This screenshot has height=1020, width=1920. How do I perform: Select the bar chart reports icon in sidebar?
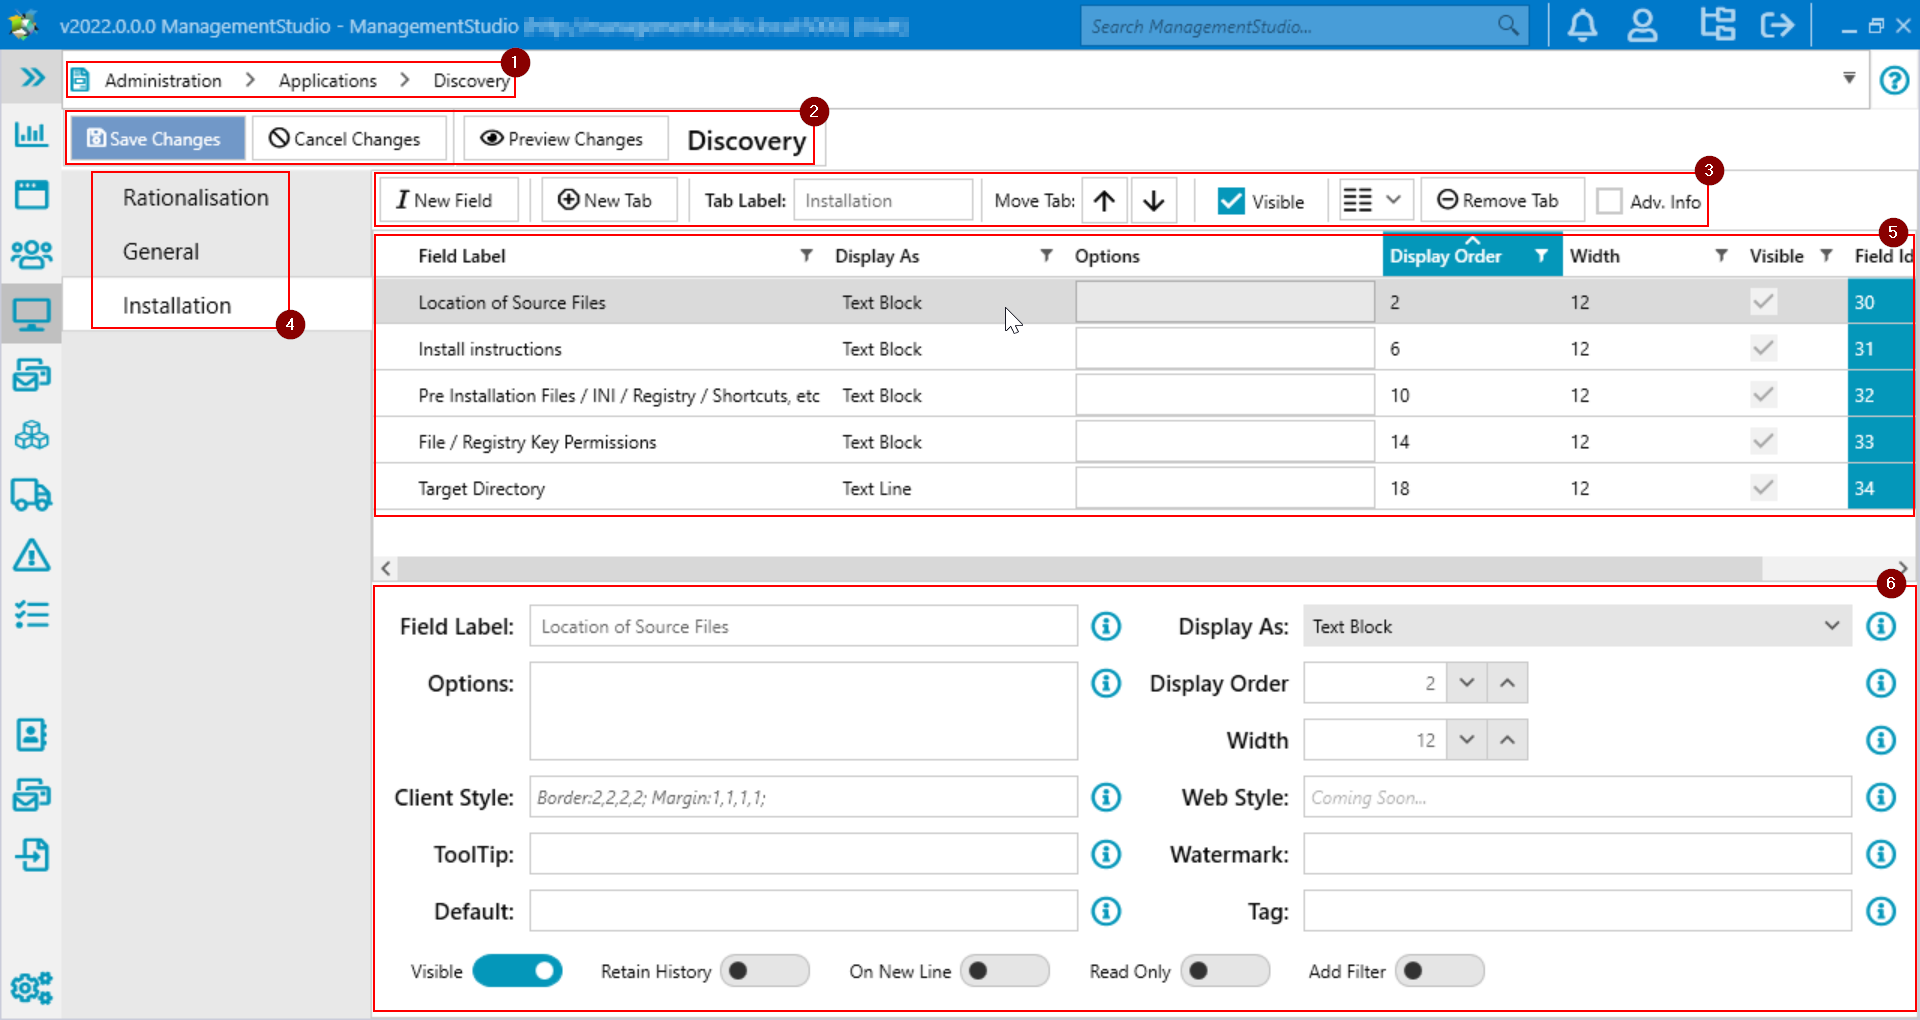point(31,134)
